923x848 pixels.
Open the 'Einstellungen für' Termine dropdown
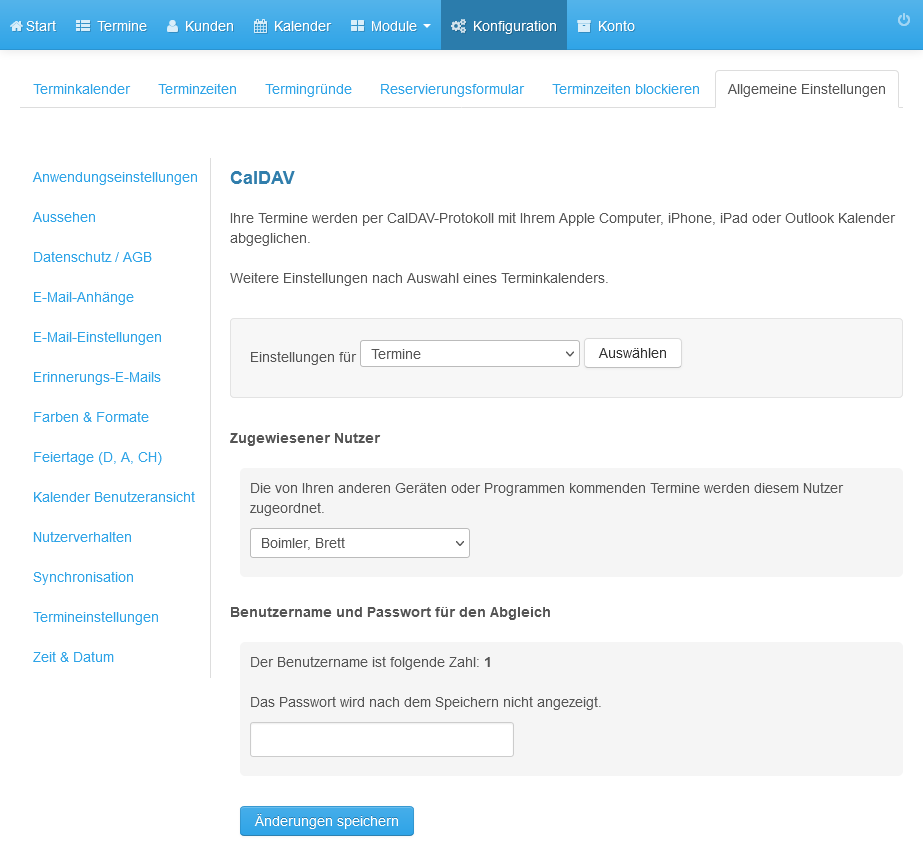click(x=470, y=354)
